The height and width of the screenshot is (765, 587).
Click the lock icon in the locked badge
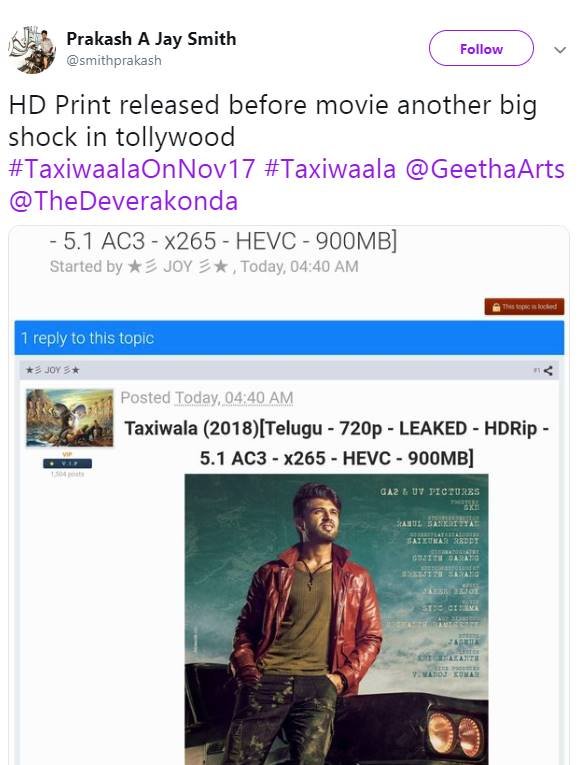tap(496, 307)
